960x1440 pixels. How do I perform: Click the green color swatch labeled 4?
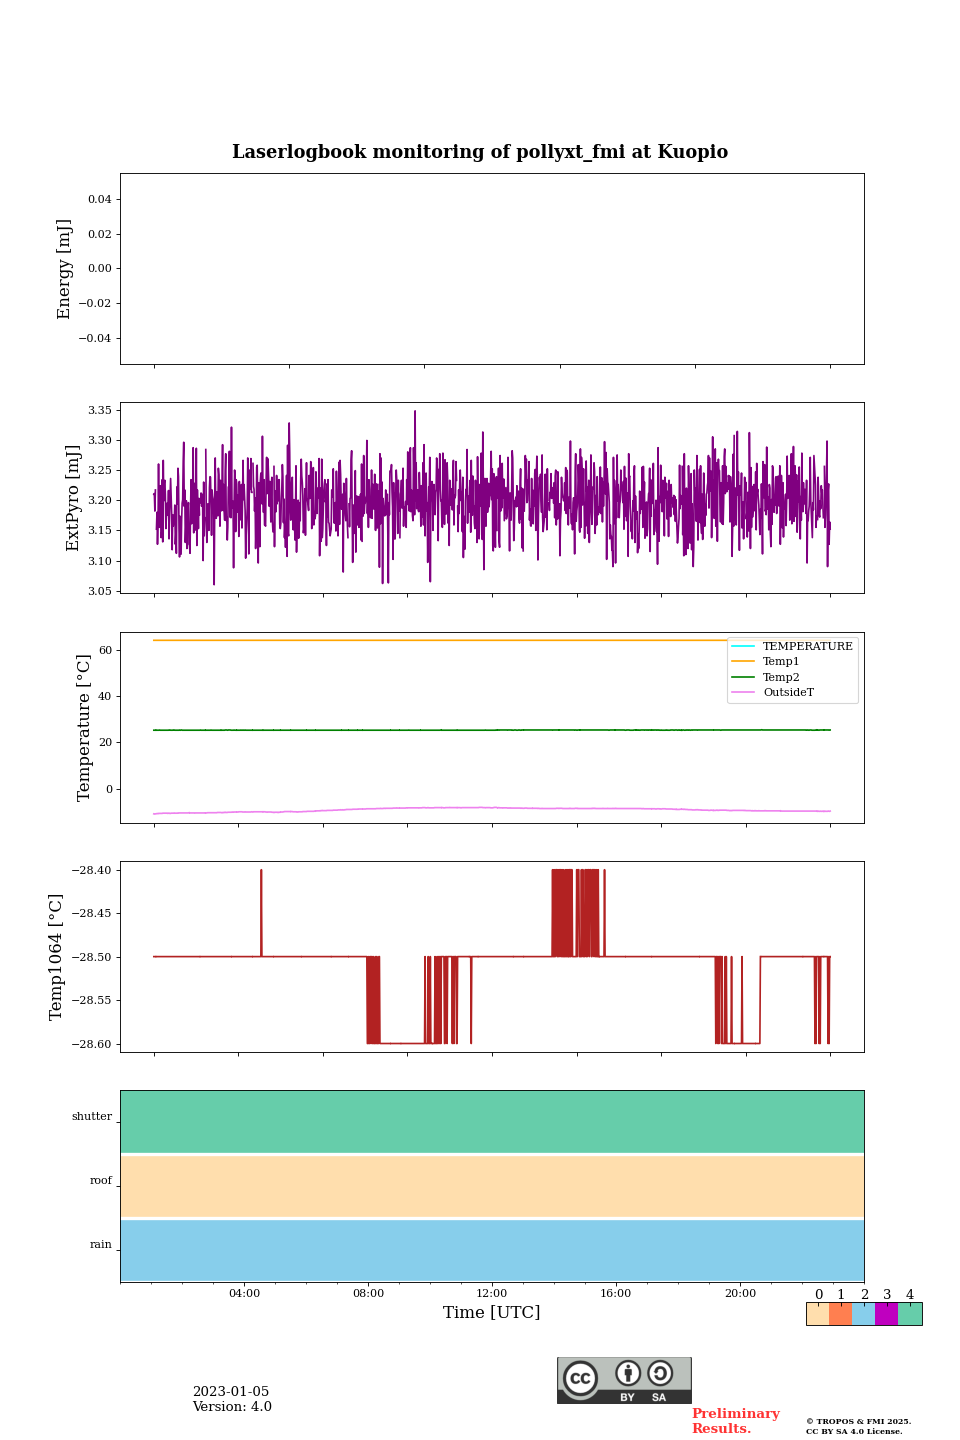910,1314
